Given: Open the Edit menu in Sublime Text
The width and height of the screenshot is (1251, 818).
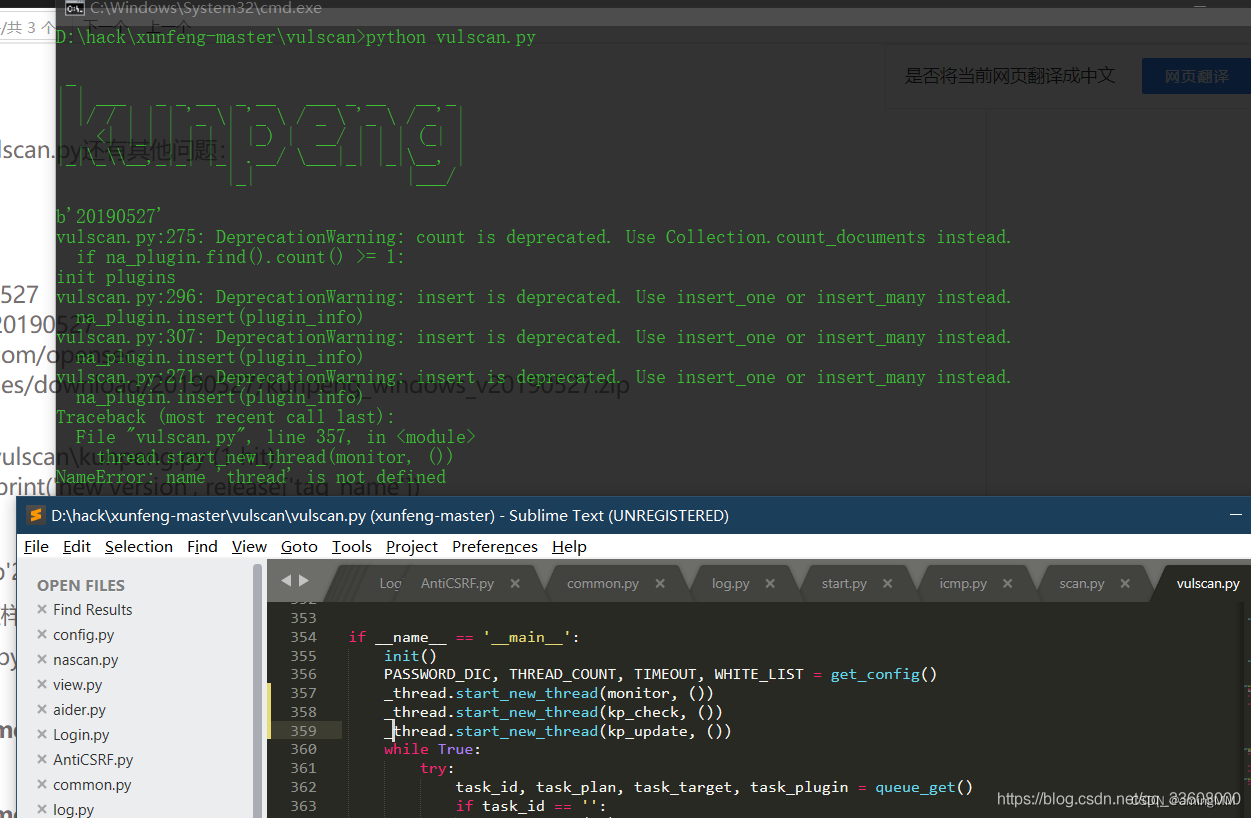Looking at the screenshot, I should tap(77, 546).
